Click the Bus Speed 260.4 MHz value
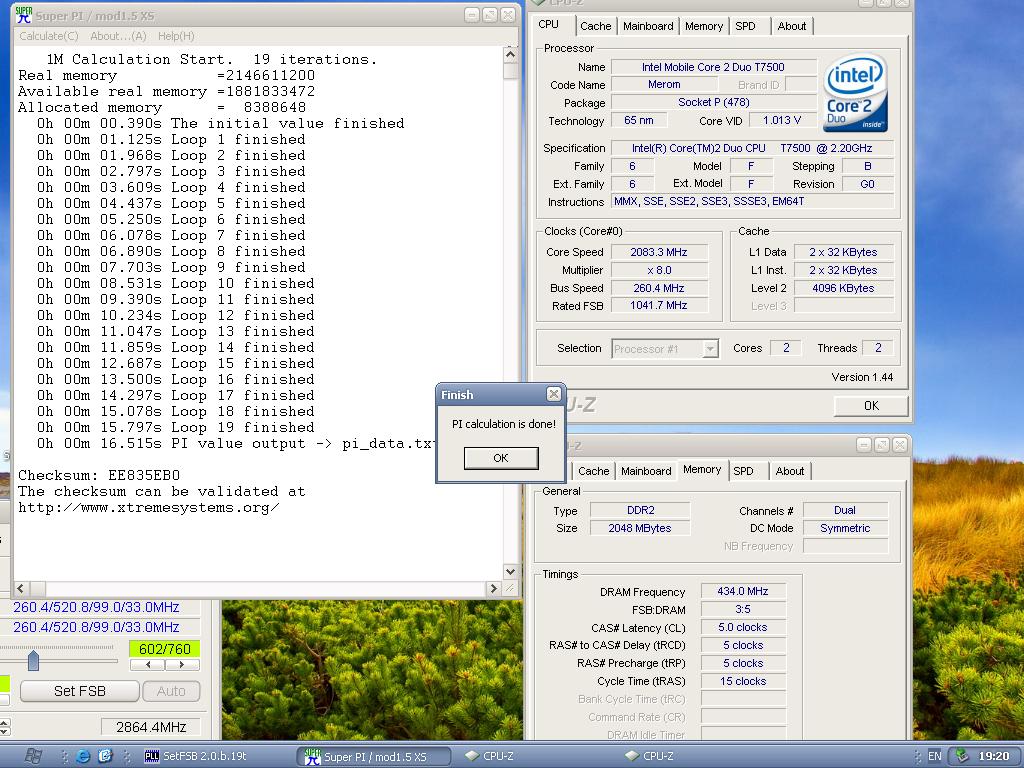Viewport: 1024px width, 768px height. tap(659, 288)
